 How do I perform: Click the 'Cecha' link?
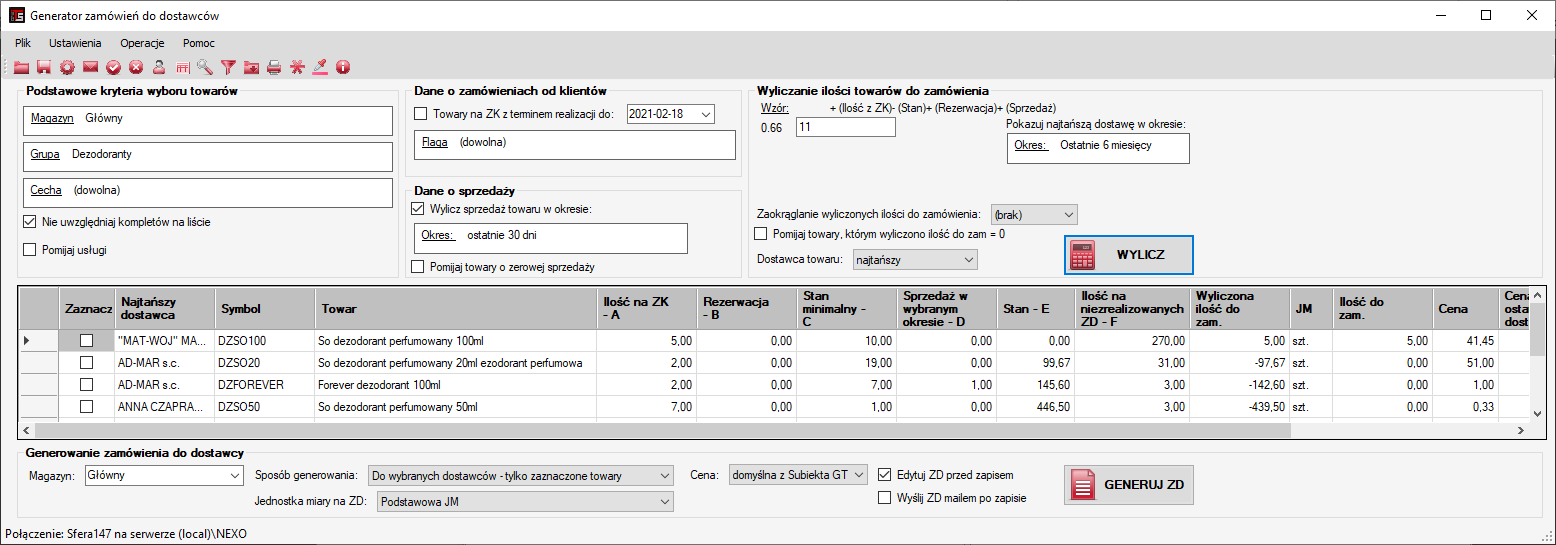[46, 190]
